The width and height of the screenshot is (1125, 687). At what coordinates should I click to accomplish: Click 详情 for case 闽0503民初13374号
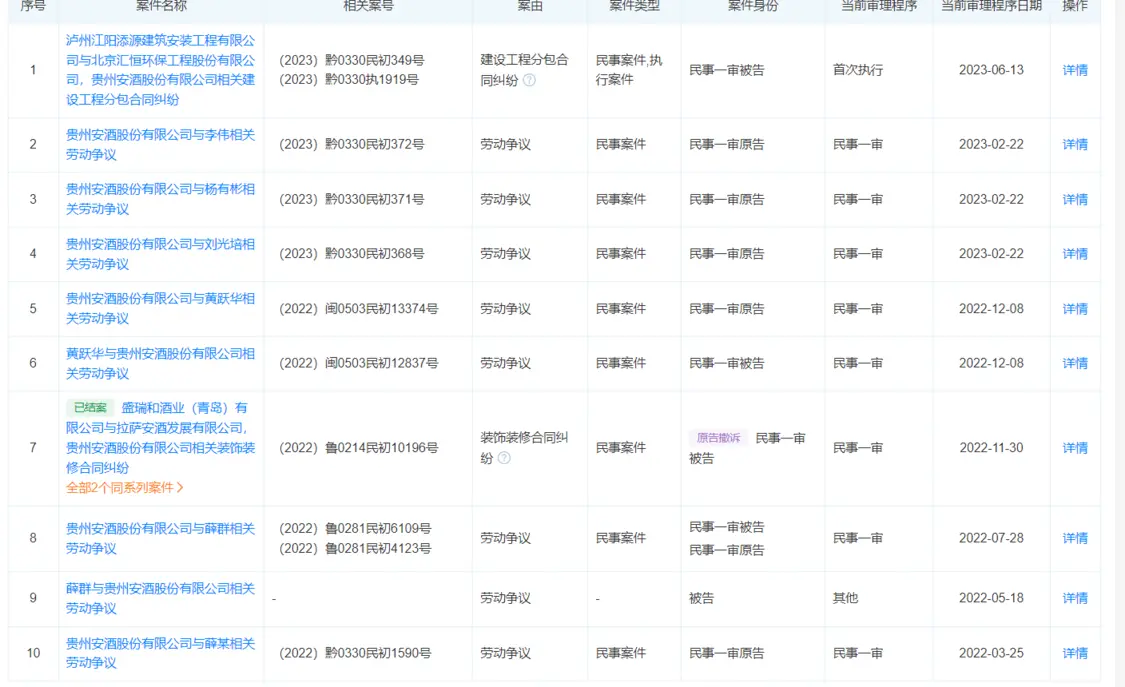coord(1075,308)
